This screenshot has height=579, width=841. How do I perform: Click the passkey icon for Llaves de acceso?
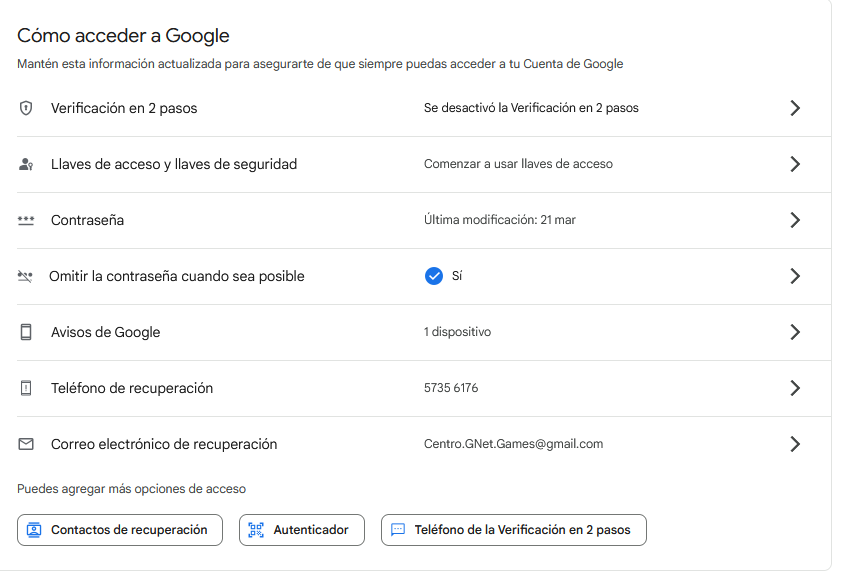pyautogui.click(x=26, y=164)
